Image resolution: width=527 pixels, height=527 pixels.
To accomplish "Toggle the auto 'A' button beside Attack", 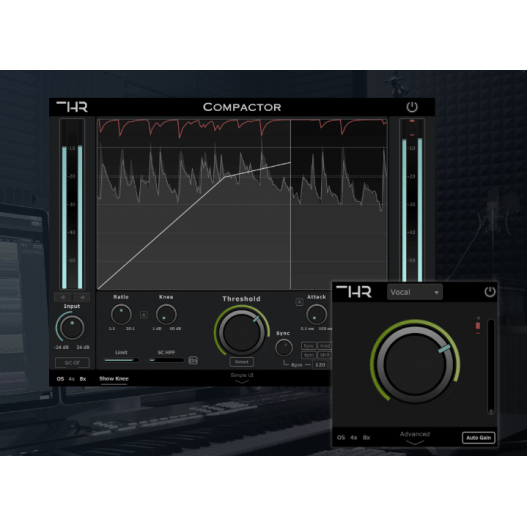I will click(299, 302).
